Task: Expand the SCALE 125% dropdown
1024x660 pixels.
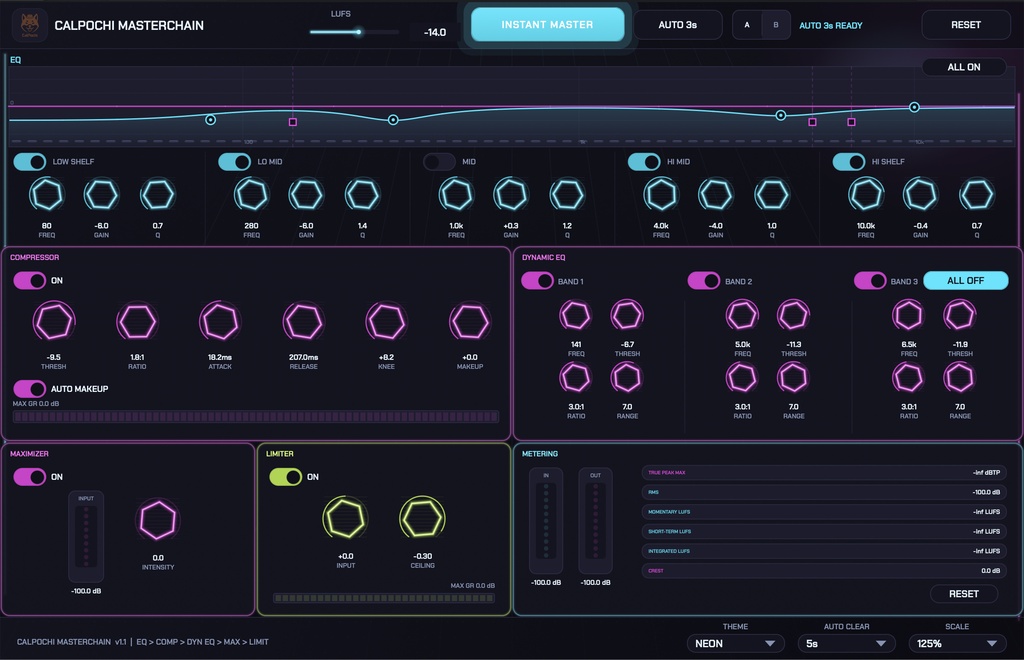Action: pyautogui.click(x=957, y=643)
